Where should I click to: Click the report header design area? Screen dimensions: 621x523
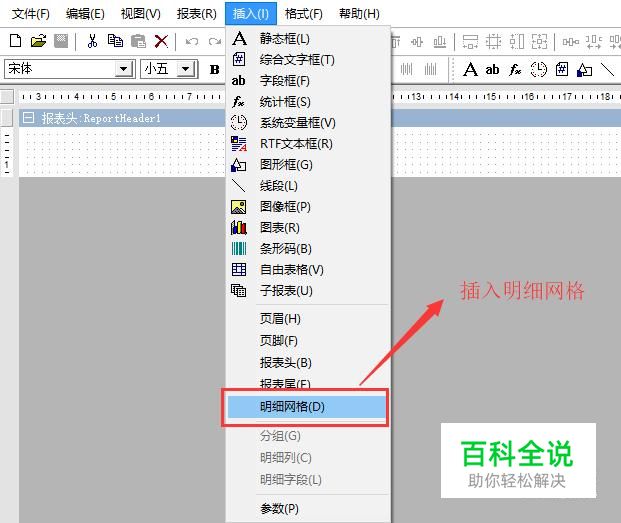tap(320, 152)
